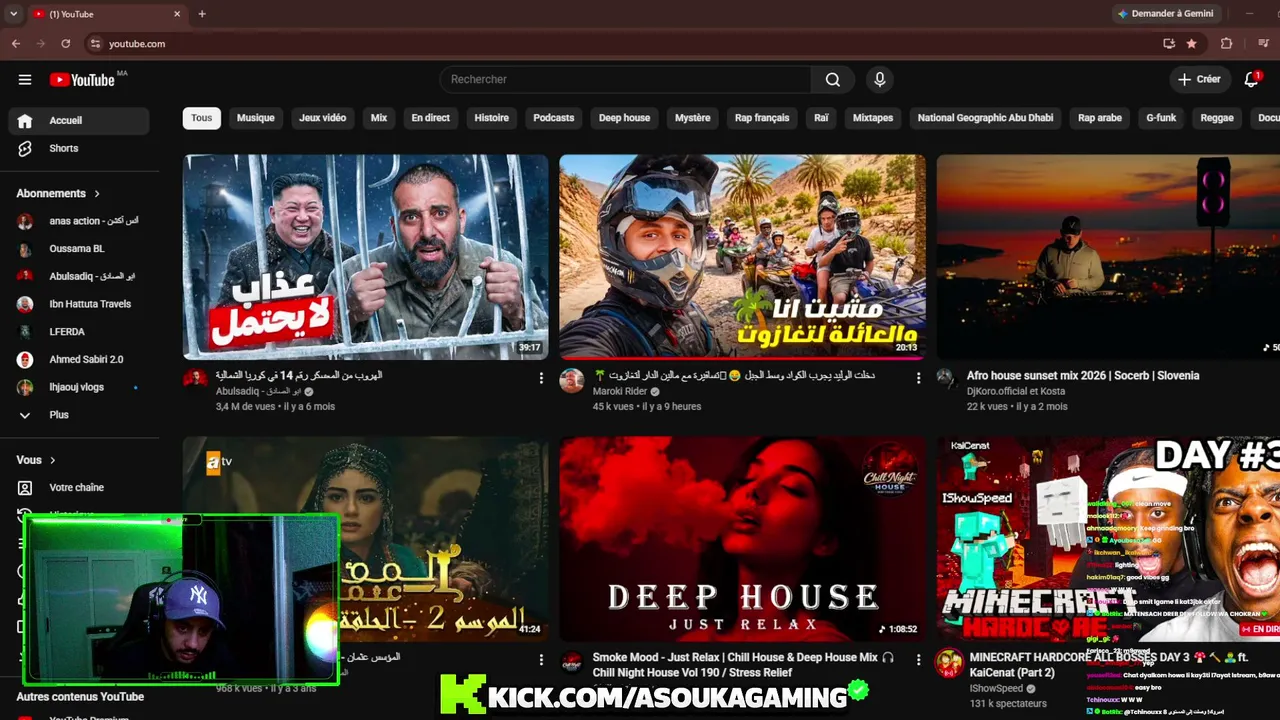The height and width of the screenshot is (720, 1280).
Task: Go back with the browser back arrow
Action: tap(16, 44)
